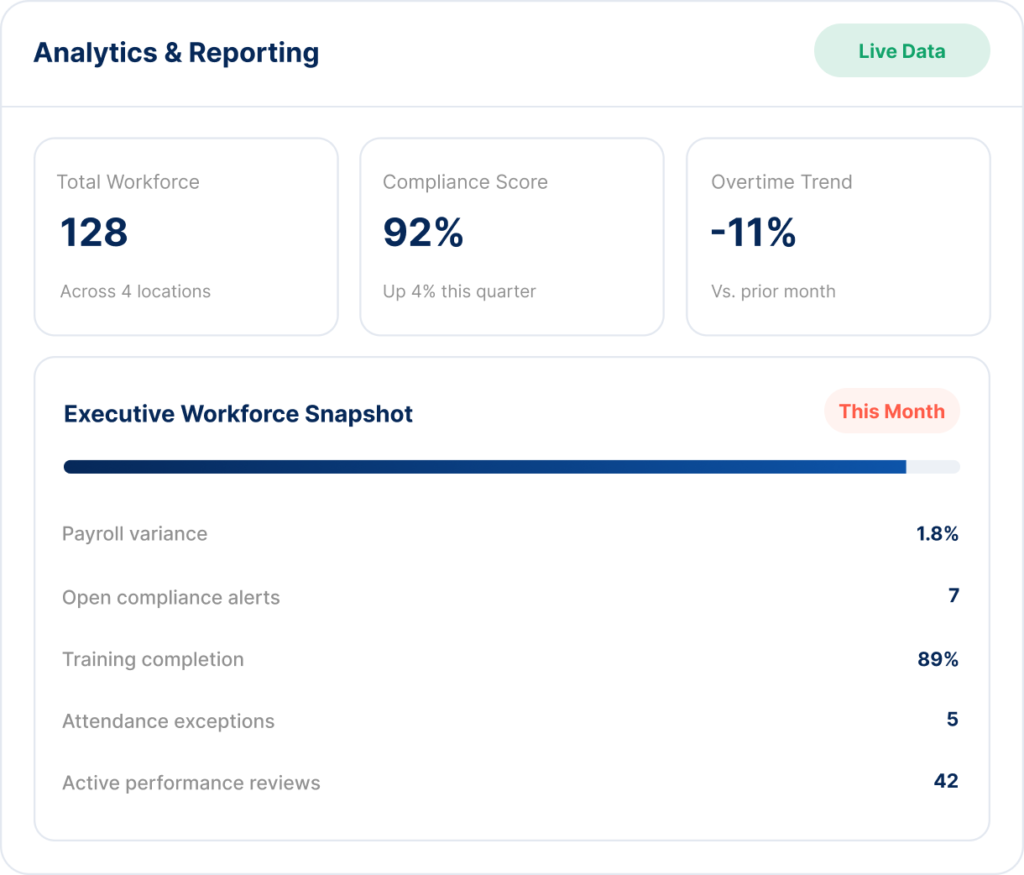Select the Attendance exceptions row
Screen dimensions: 1024x875
pos(511,721)
